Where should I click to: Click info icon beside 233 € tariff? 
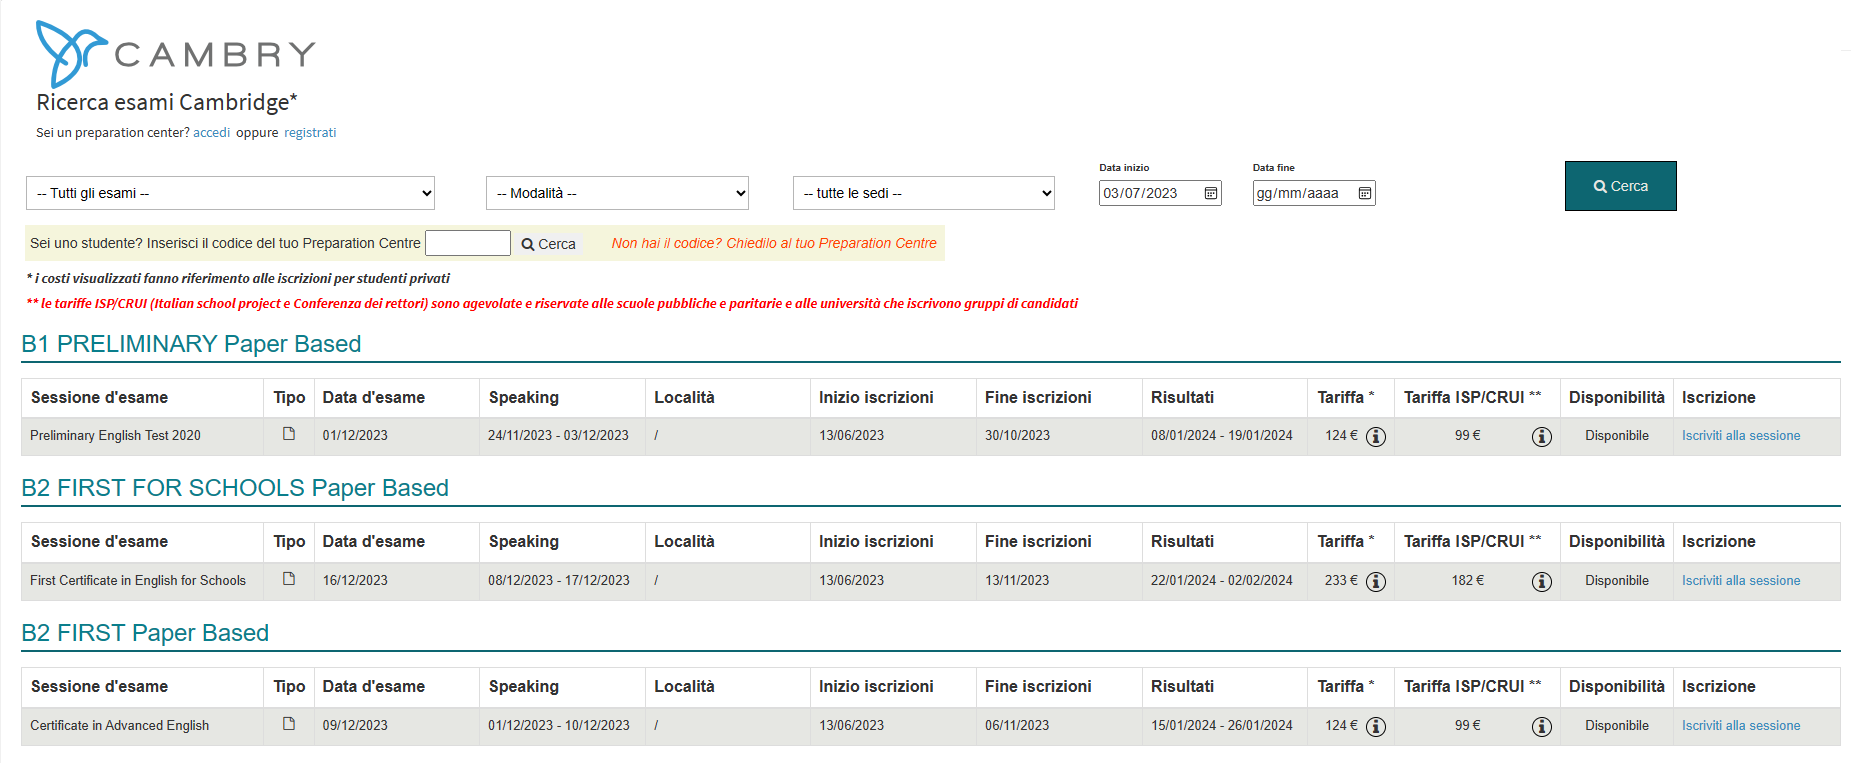[x=1376, y=582]
